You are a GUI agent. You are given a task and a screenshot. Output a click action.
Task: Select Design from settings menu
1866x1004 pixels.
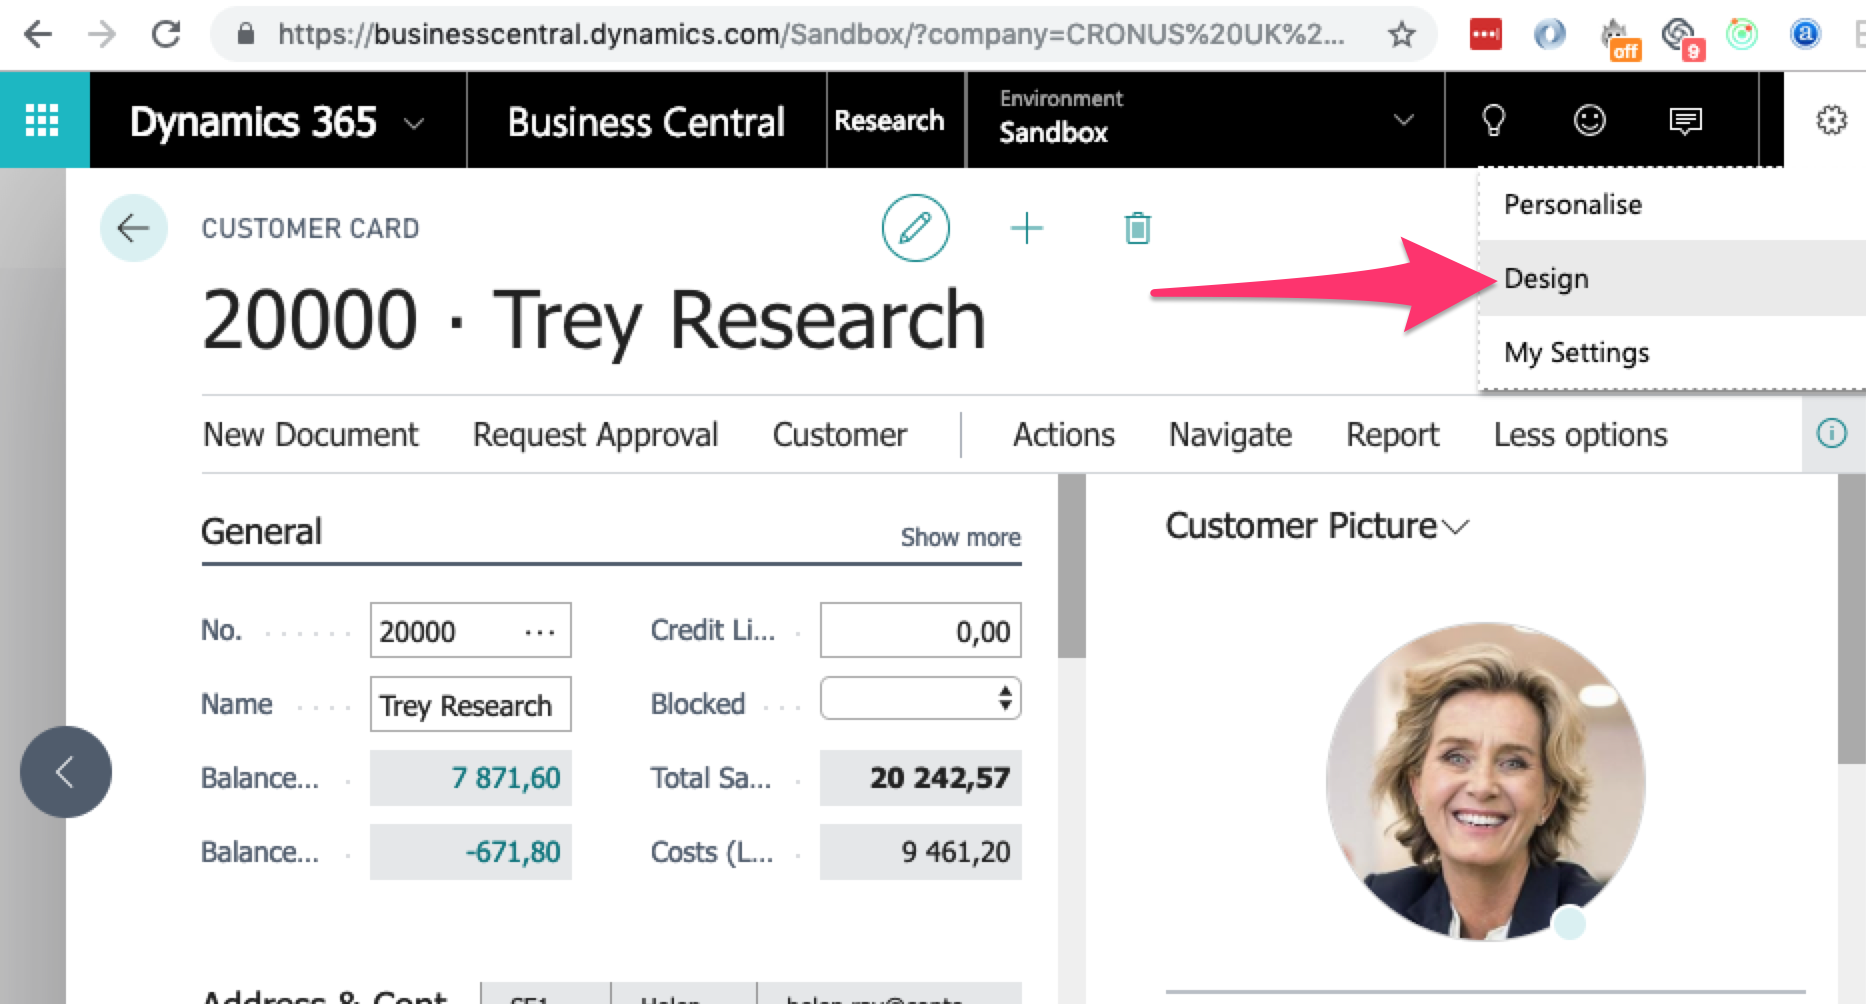click(x=1546, y=278)
